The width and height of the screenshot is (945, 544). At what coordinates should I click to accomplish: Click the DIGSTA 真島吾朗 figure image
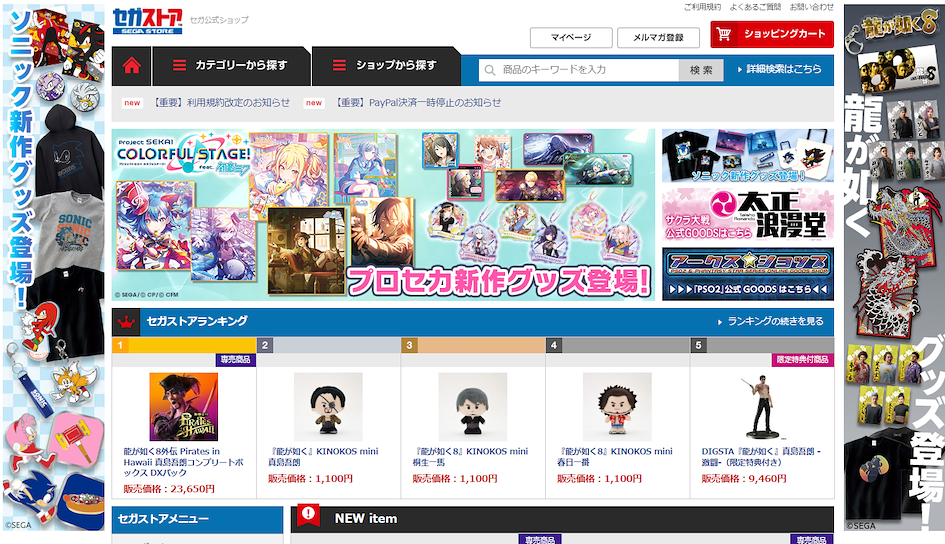pyautogui.click(x=762, y=407)
